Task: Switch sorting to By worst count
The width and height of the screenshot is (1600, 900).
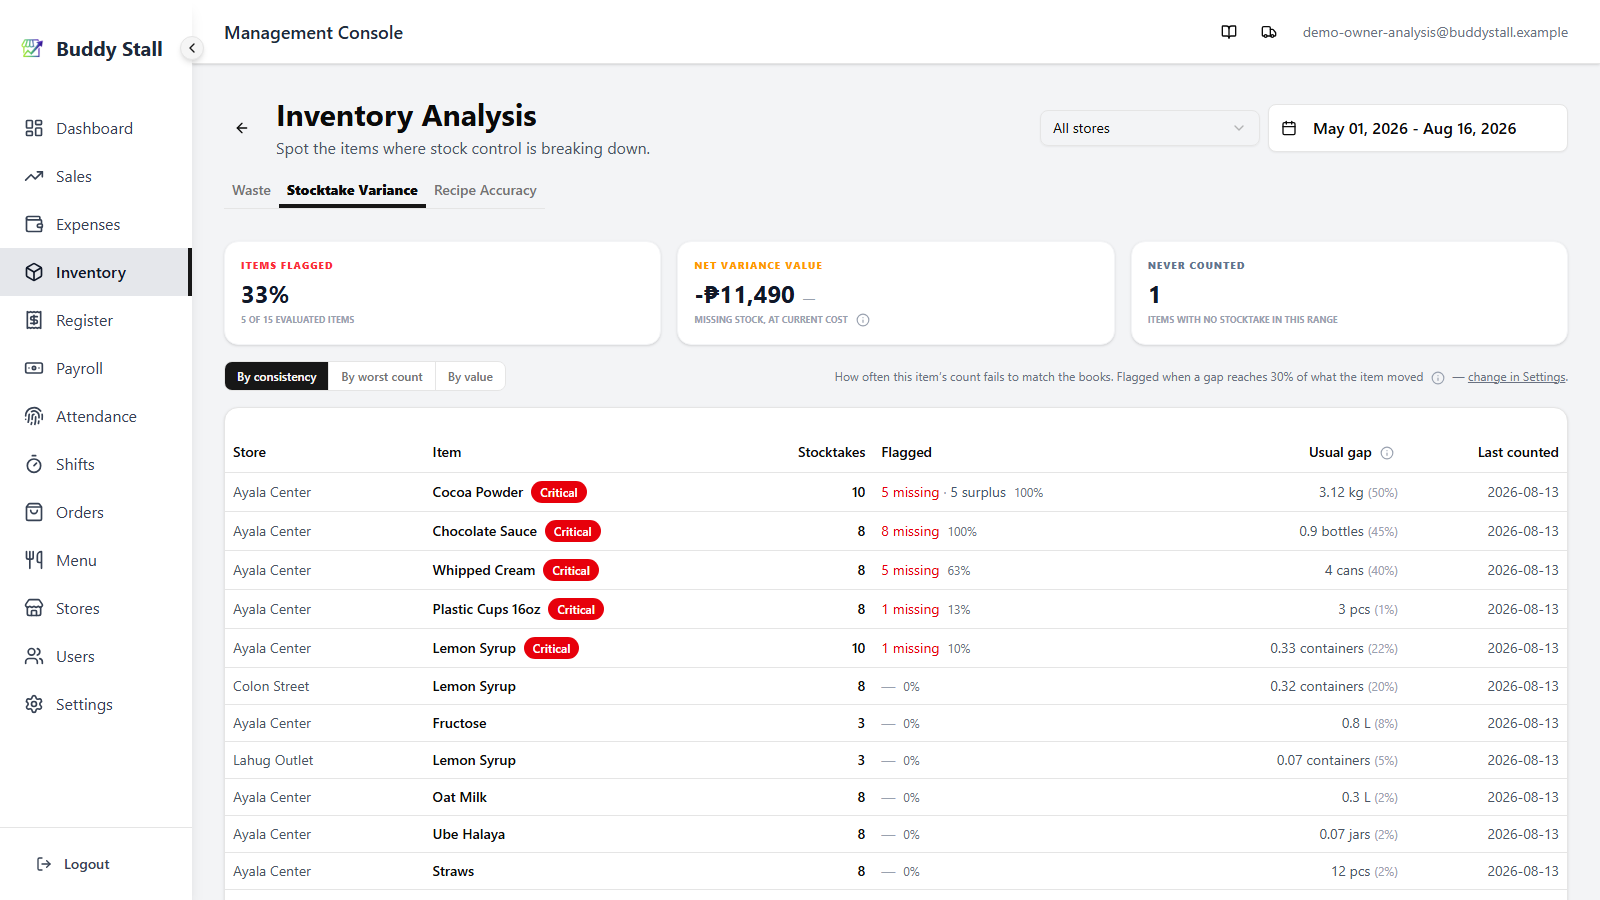Action: point(382,377)
